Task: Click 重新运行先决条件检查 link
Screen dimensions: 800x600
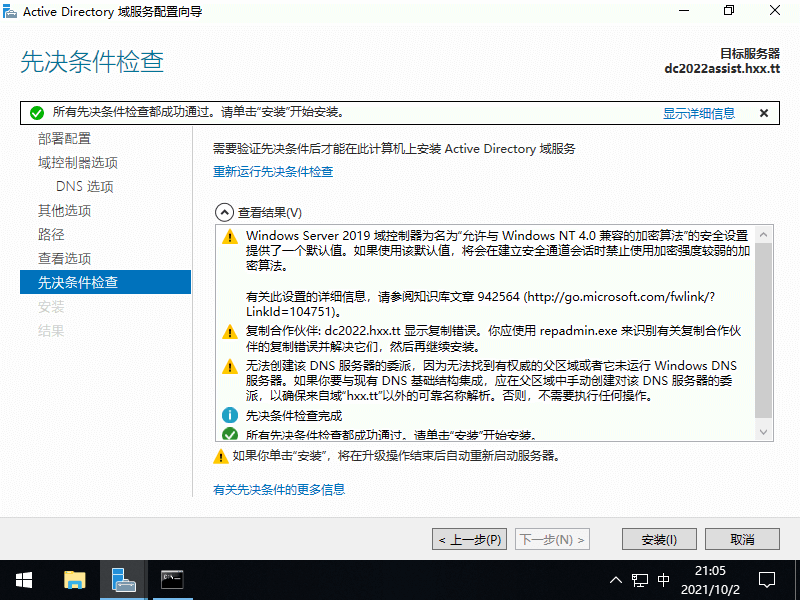Action: 273,171
